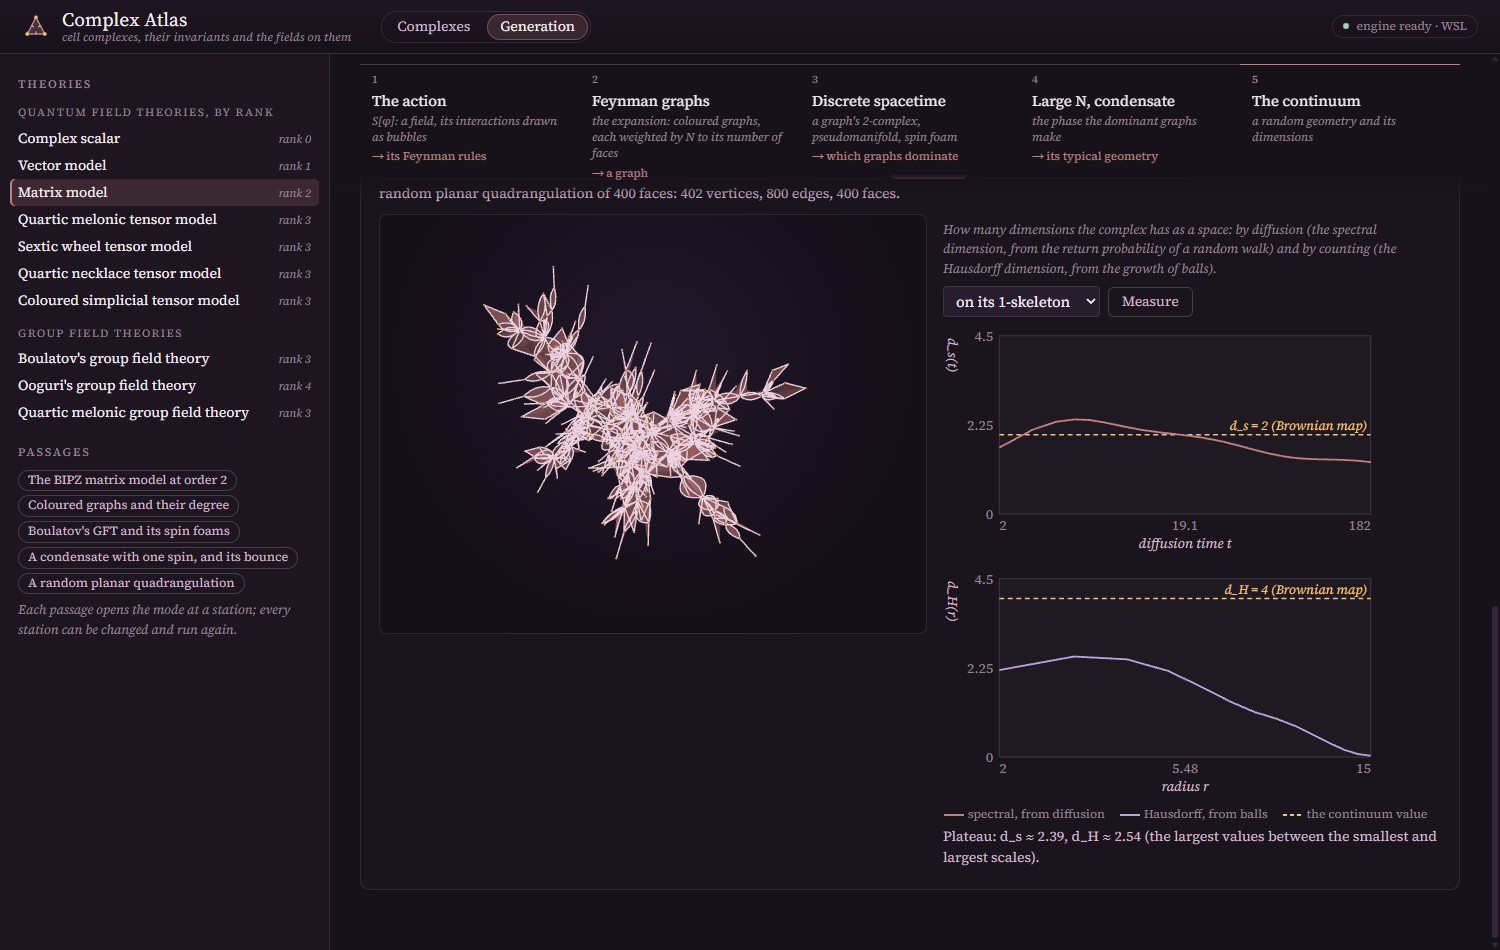Click the 'd_H = 4 (Brownian map)' label
The image size is (1500, 950).
(1295, 590)
